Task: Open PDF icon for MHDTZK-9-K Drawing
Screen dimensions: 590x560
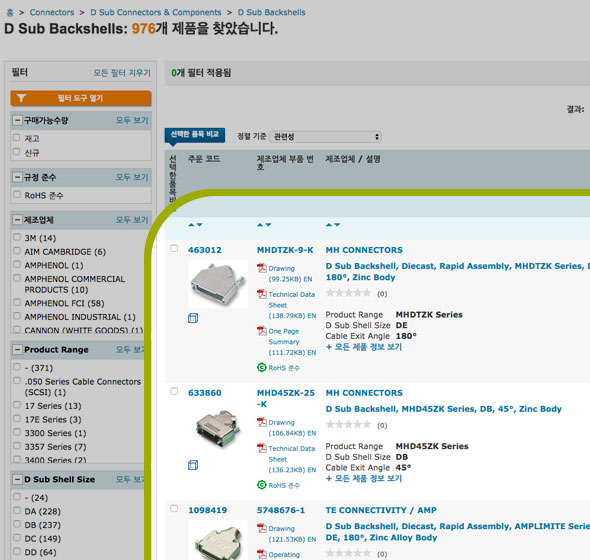Action: (262, 268)
